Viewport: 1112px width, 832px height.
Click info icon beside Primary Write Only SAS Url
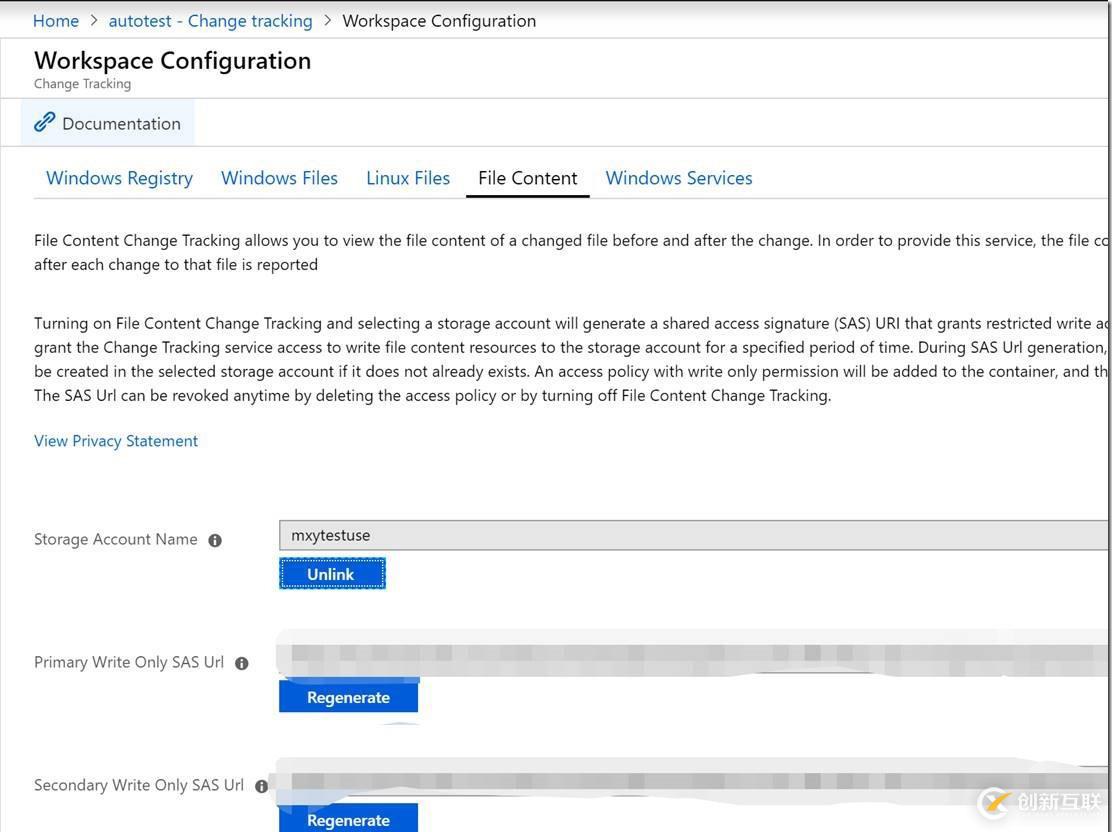pyautogui.click(x=241, y=663)
